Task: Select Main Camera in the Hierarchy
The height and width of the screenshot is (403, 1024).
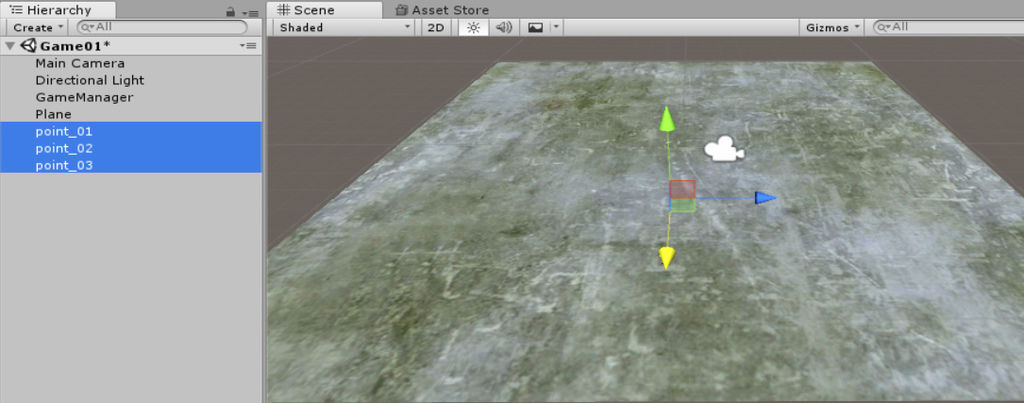Action: 131,63
